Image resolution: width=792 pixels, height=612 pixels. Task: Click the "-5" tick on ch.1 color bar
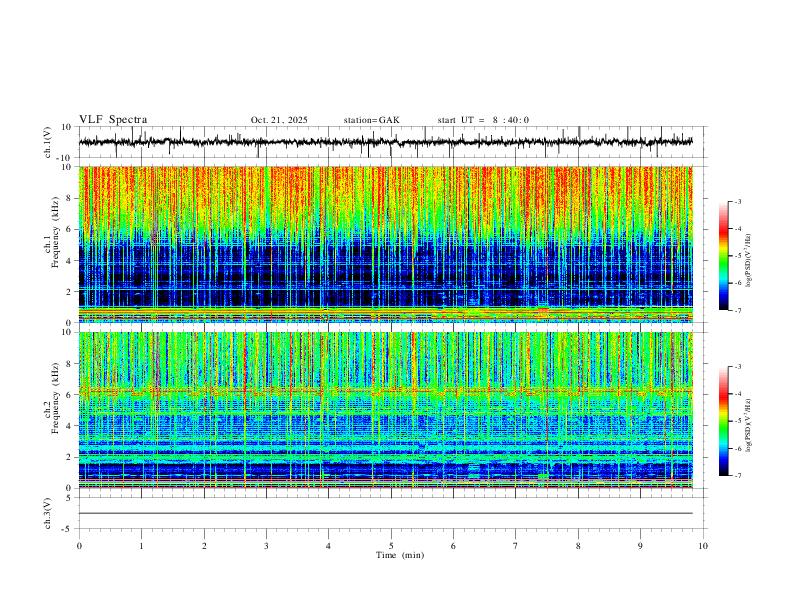(737, 256)
